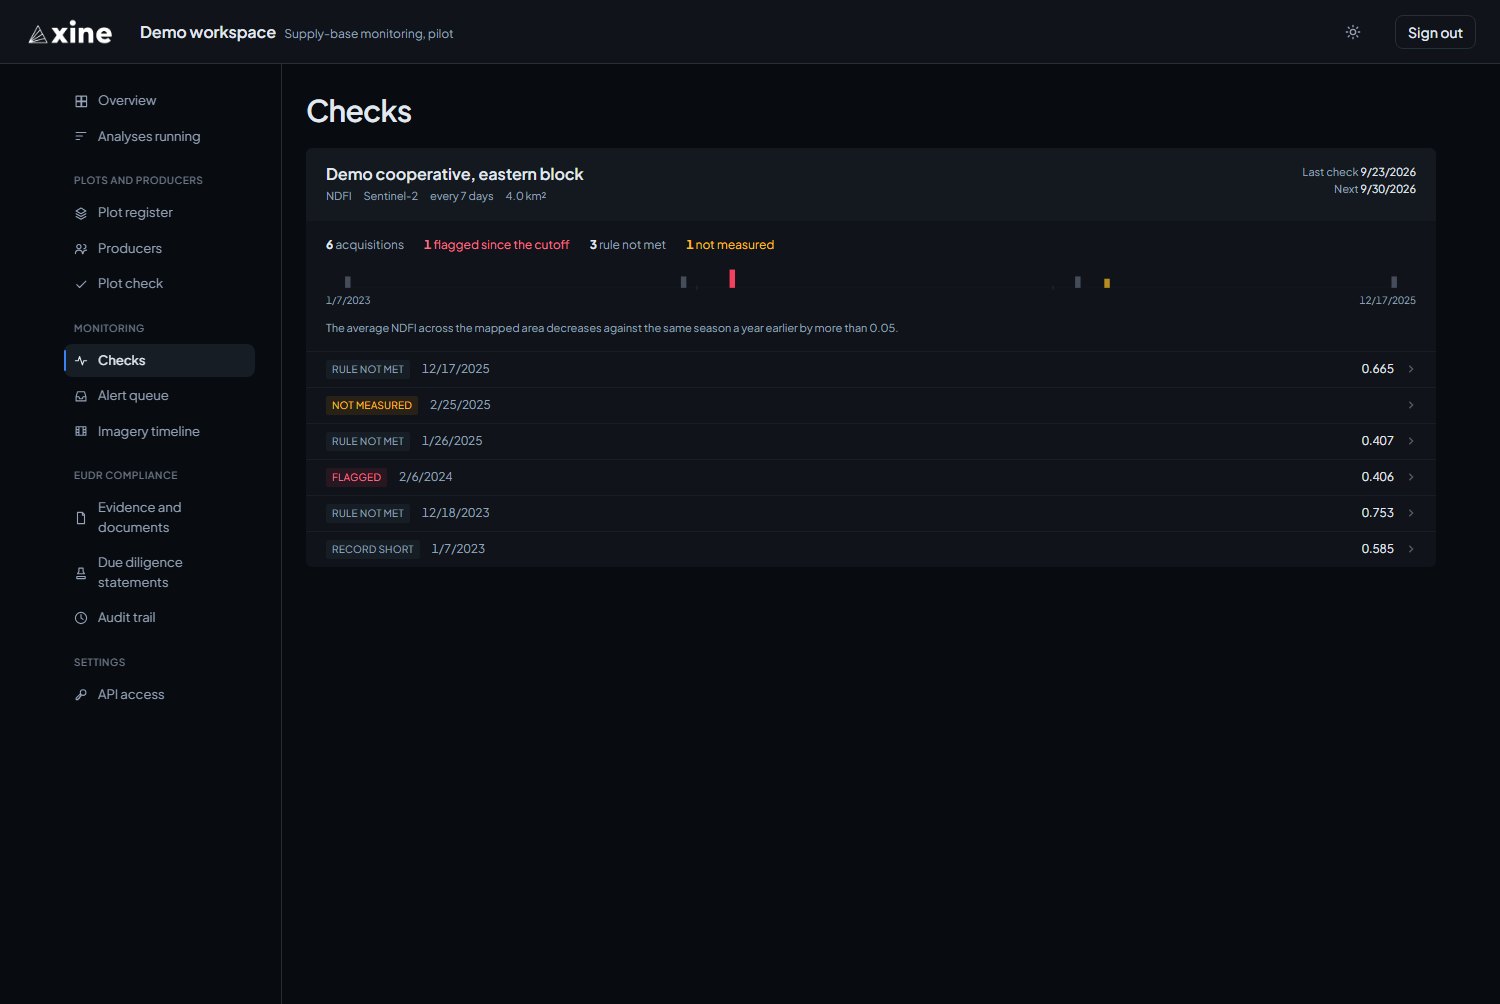
Task: Select the 1/7/2023 date text in the table
Action: pyautogui.click(x=458, y=549)
